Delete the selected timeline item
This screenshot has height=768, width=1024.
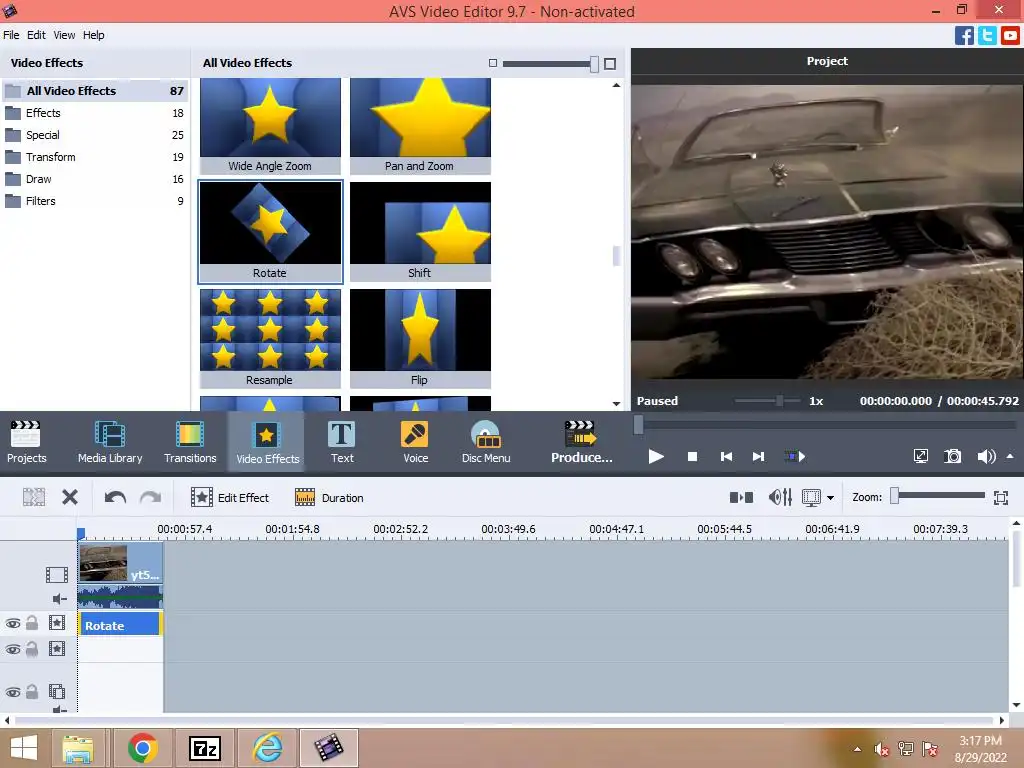70,498
